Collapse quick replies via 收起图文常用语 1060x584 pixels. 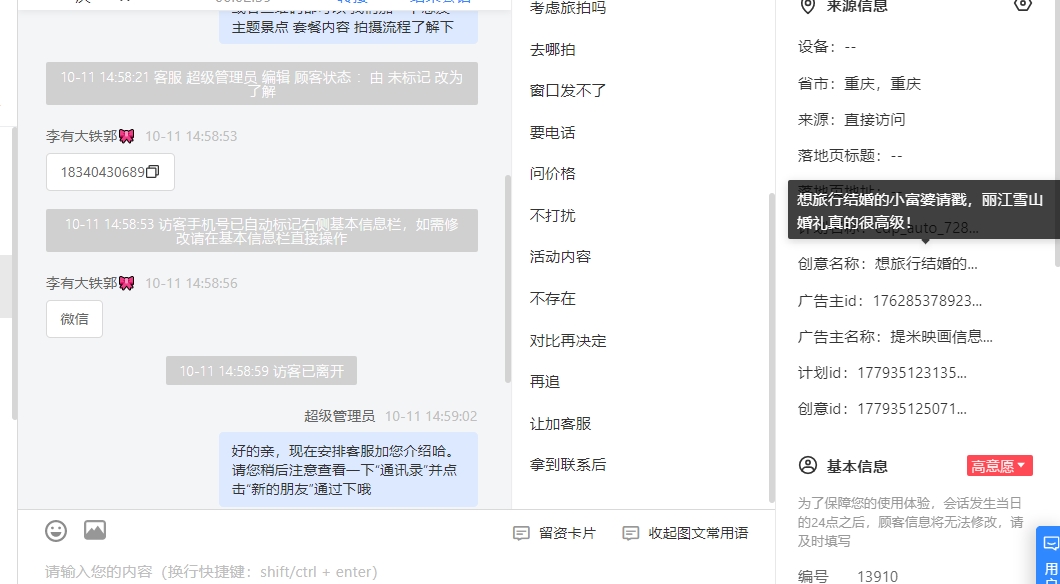[685, 533]
